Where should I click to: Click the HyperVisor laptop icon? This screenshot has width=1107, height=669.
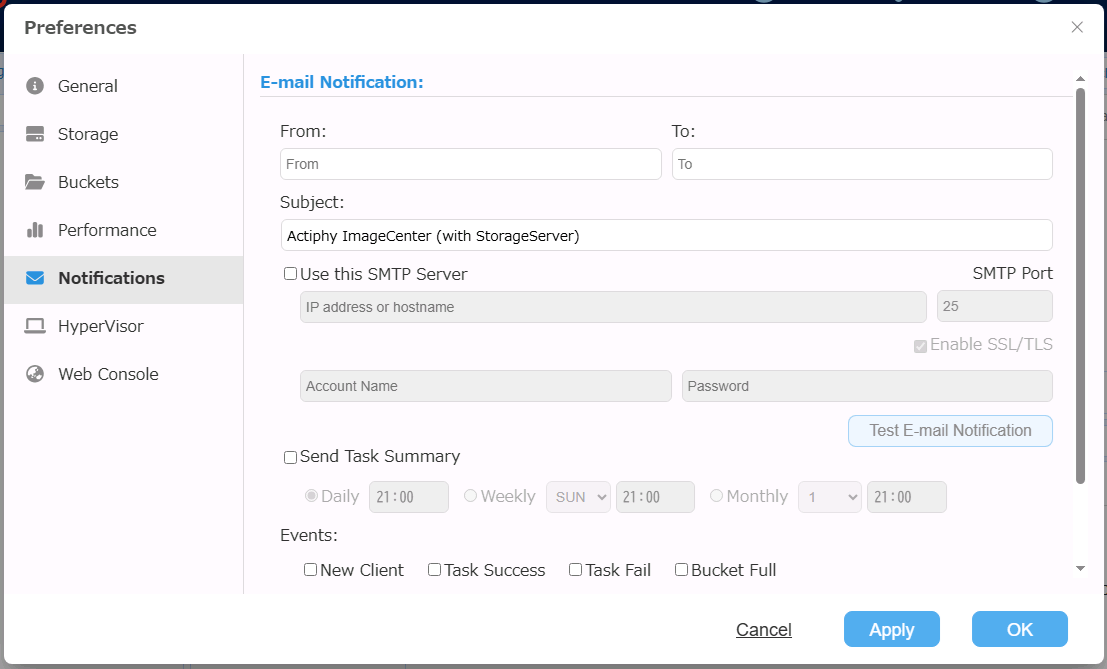(35, 326)
